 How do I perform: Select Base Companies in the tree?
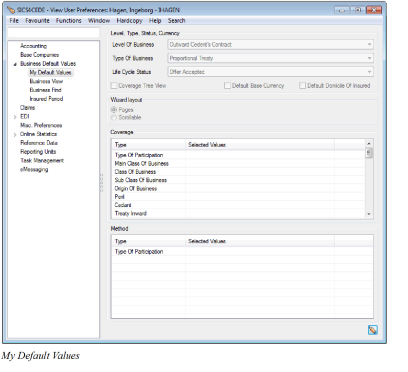coord(39,55)
